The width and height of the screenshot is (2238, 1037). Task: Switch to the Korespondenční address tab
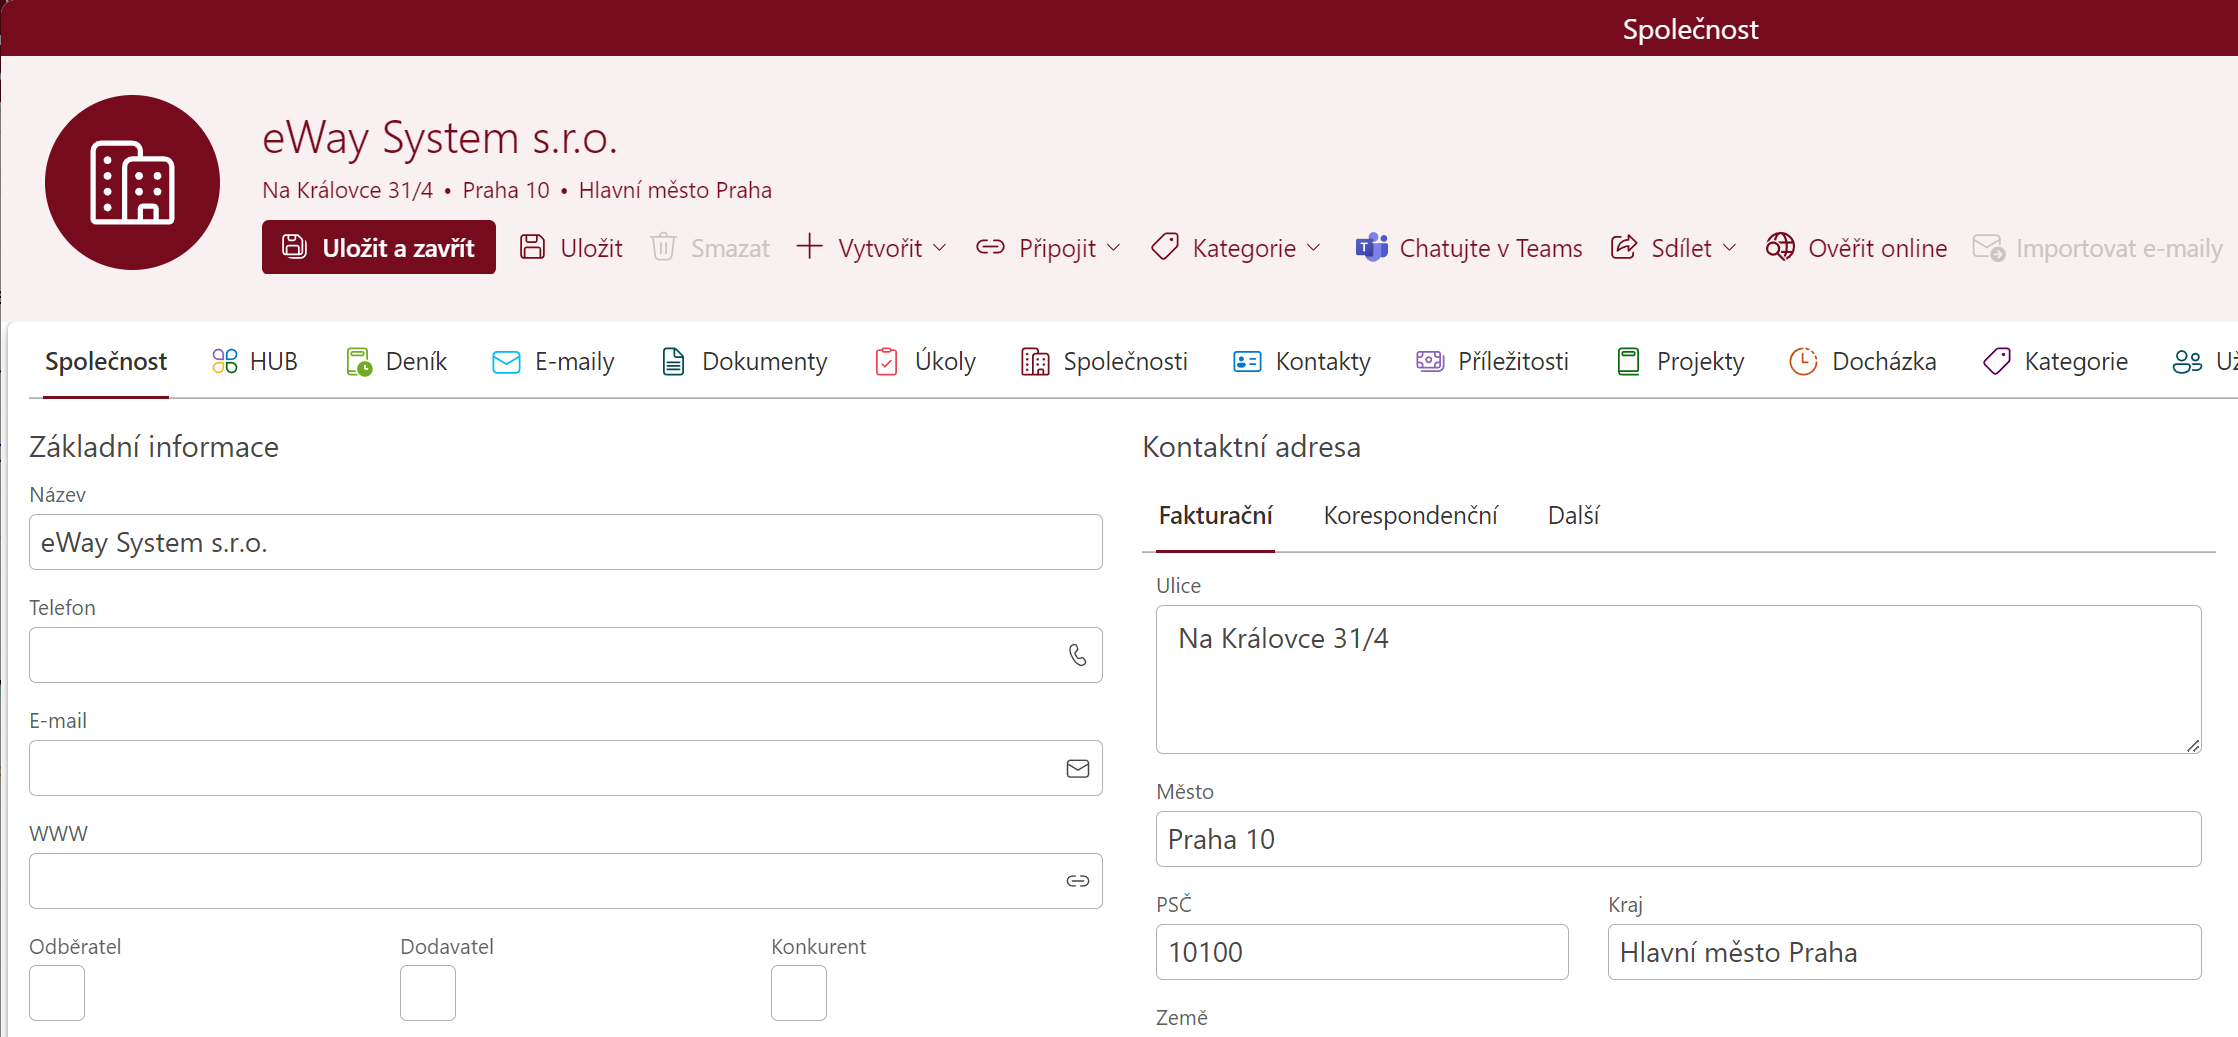[x=1410, y=516]
